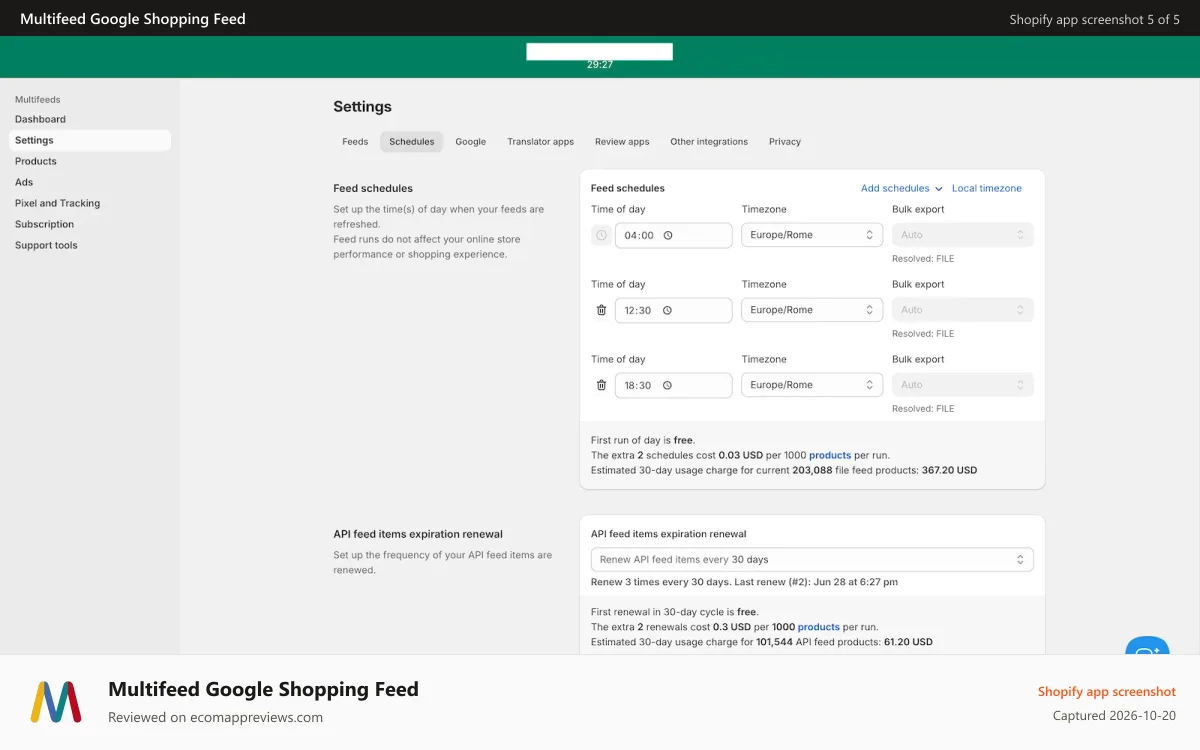Open Bulk export dropdown for 12:30 schedule
Viewport: 1200px width, 750px height.
click(963, 310)
